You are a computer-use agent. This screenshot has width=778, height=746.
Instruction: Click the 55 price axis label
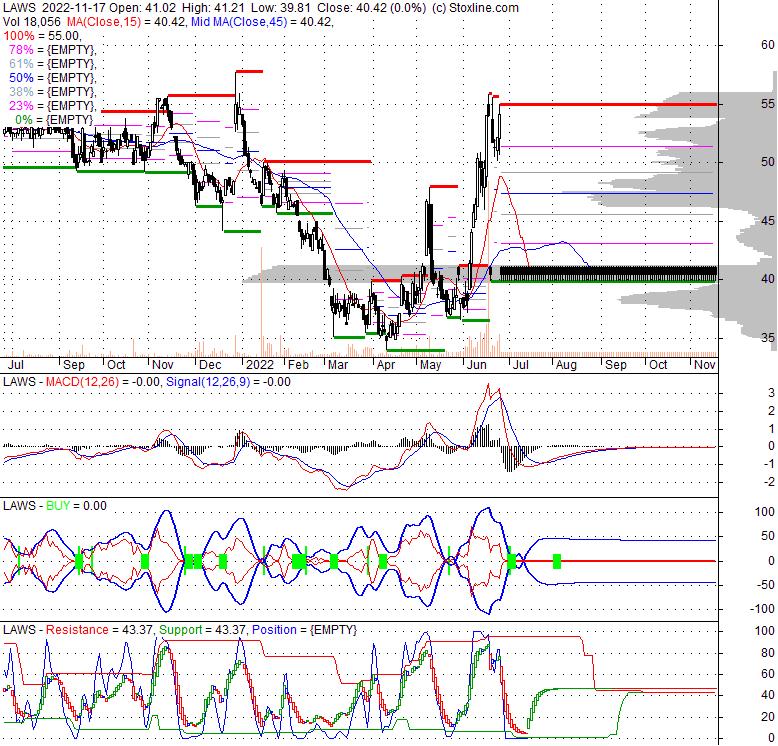tap(768, 104)
